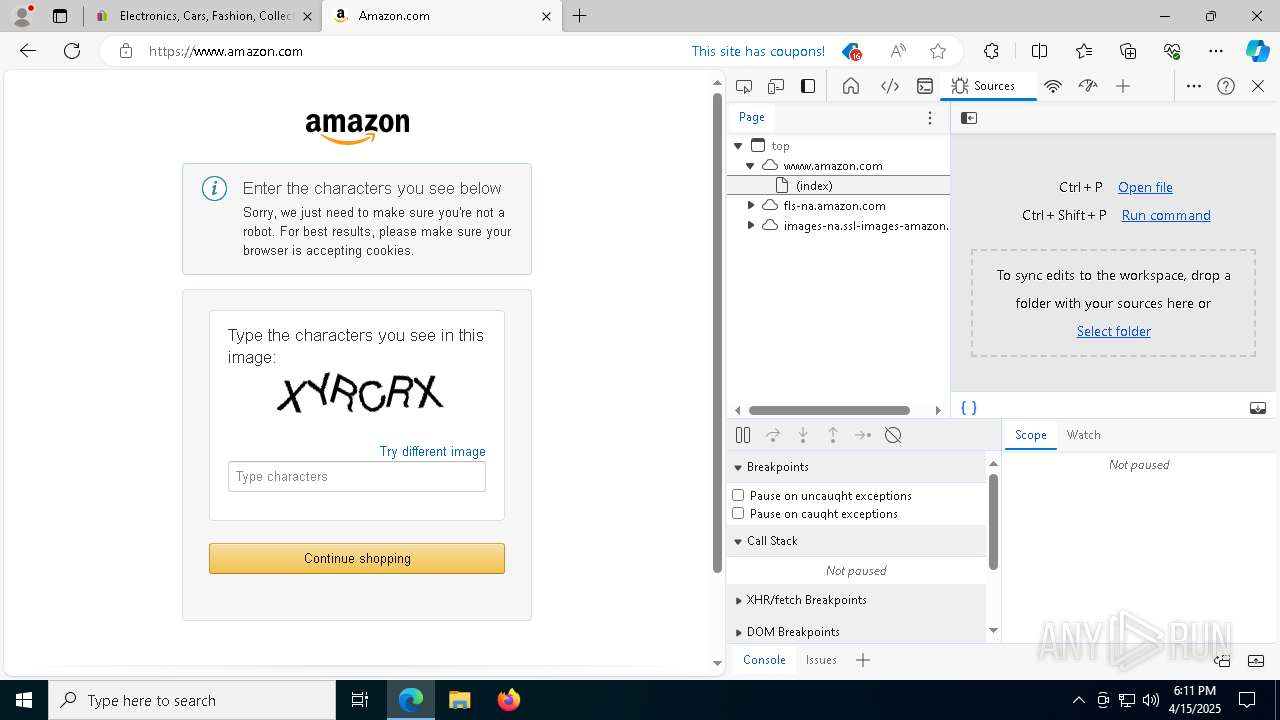Image resolution: width=1280 pixels, height=720 pixels.
Task: Open the Network panel wifi icon
Action: coord(1053,86)
